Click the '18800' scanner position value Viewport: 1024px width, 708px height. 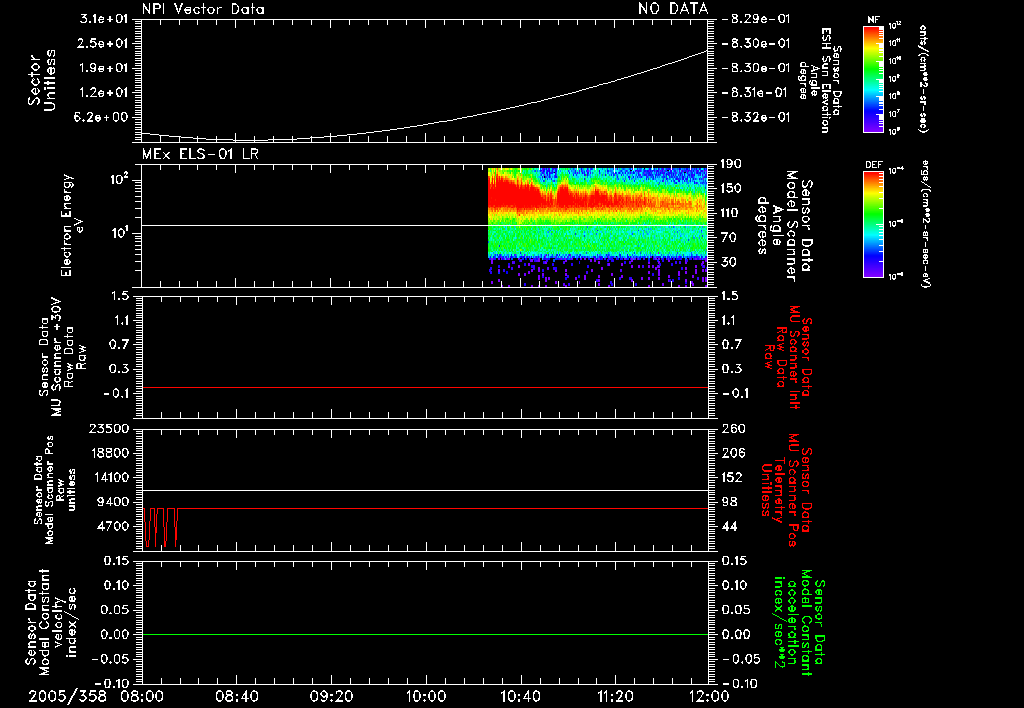point(109,453)
